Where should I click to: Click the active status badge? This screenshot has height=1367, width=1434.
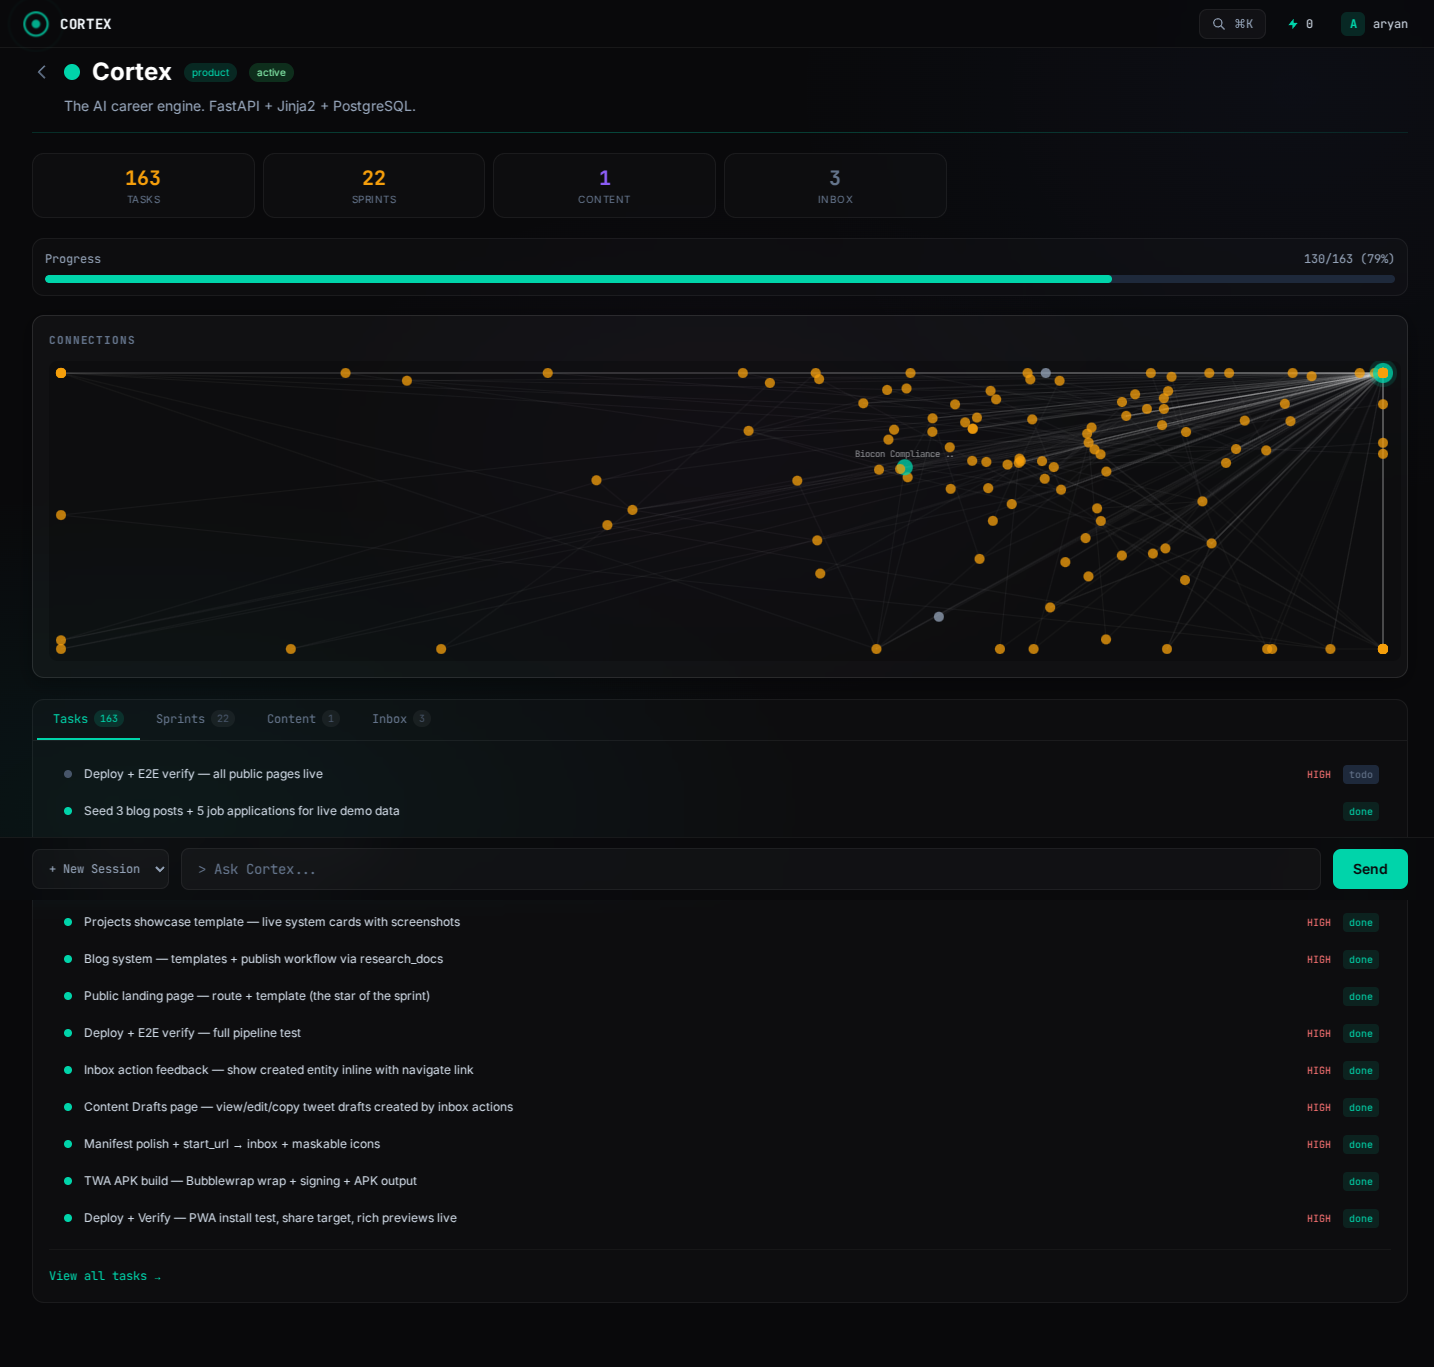(x=271, y=72)
